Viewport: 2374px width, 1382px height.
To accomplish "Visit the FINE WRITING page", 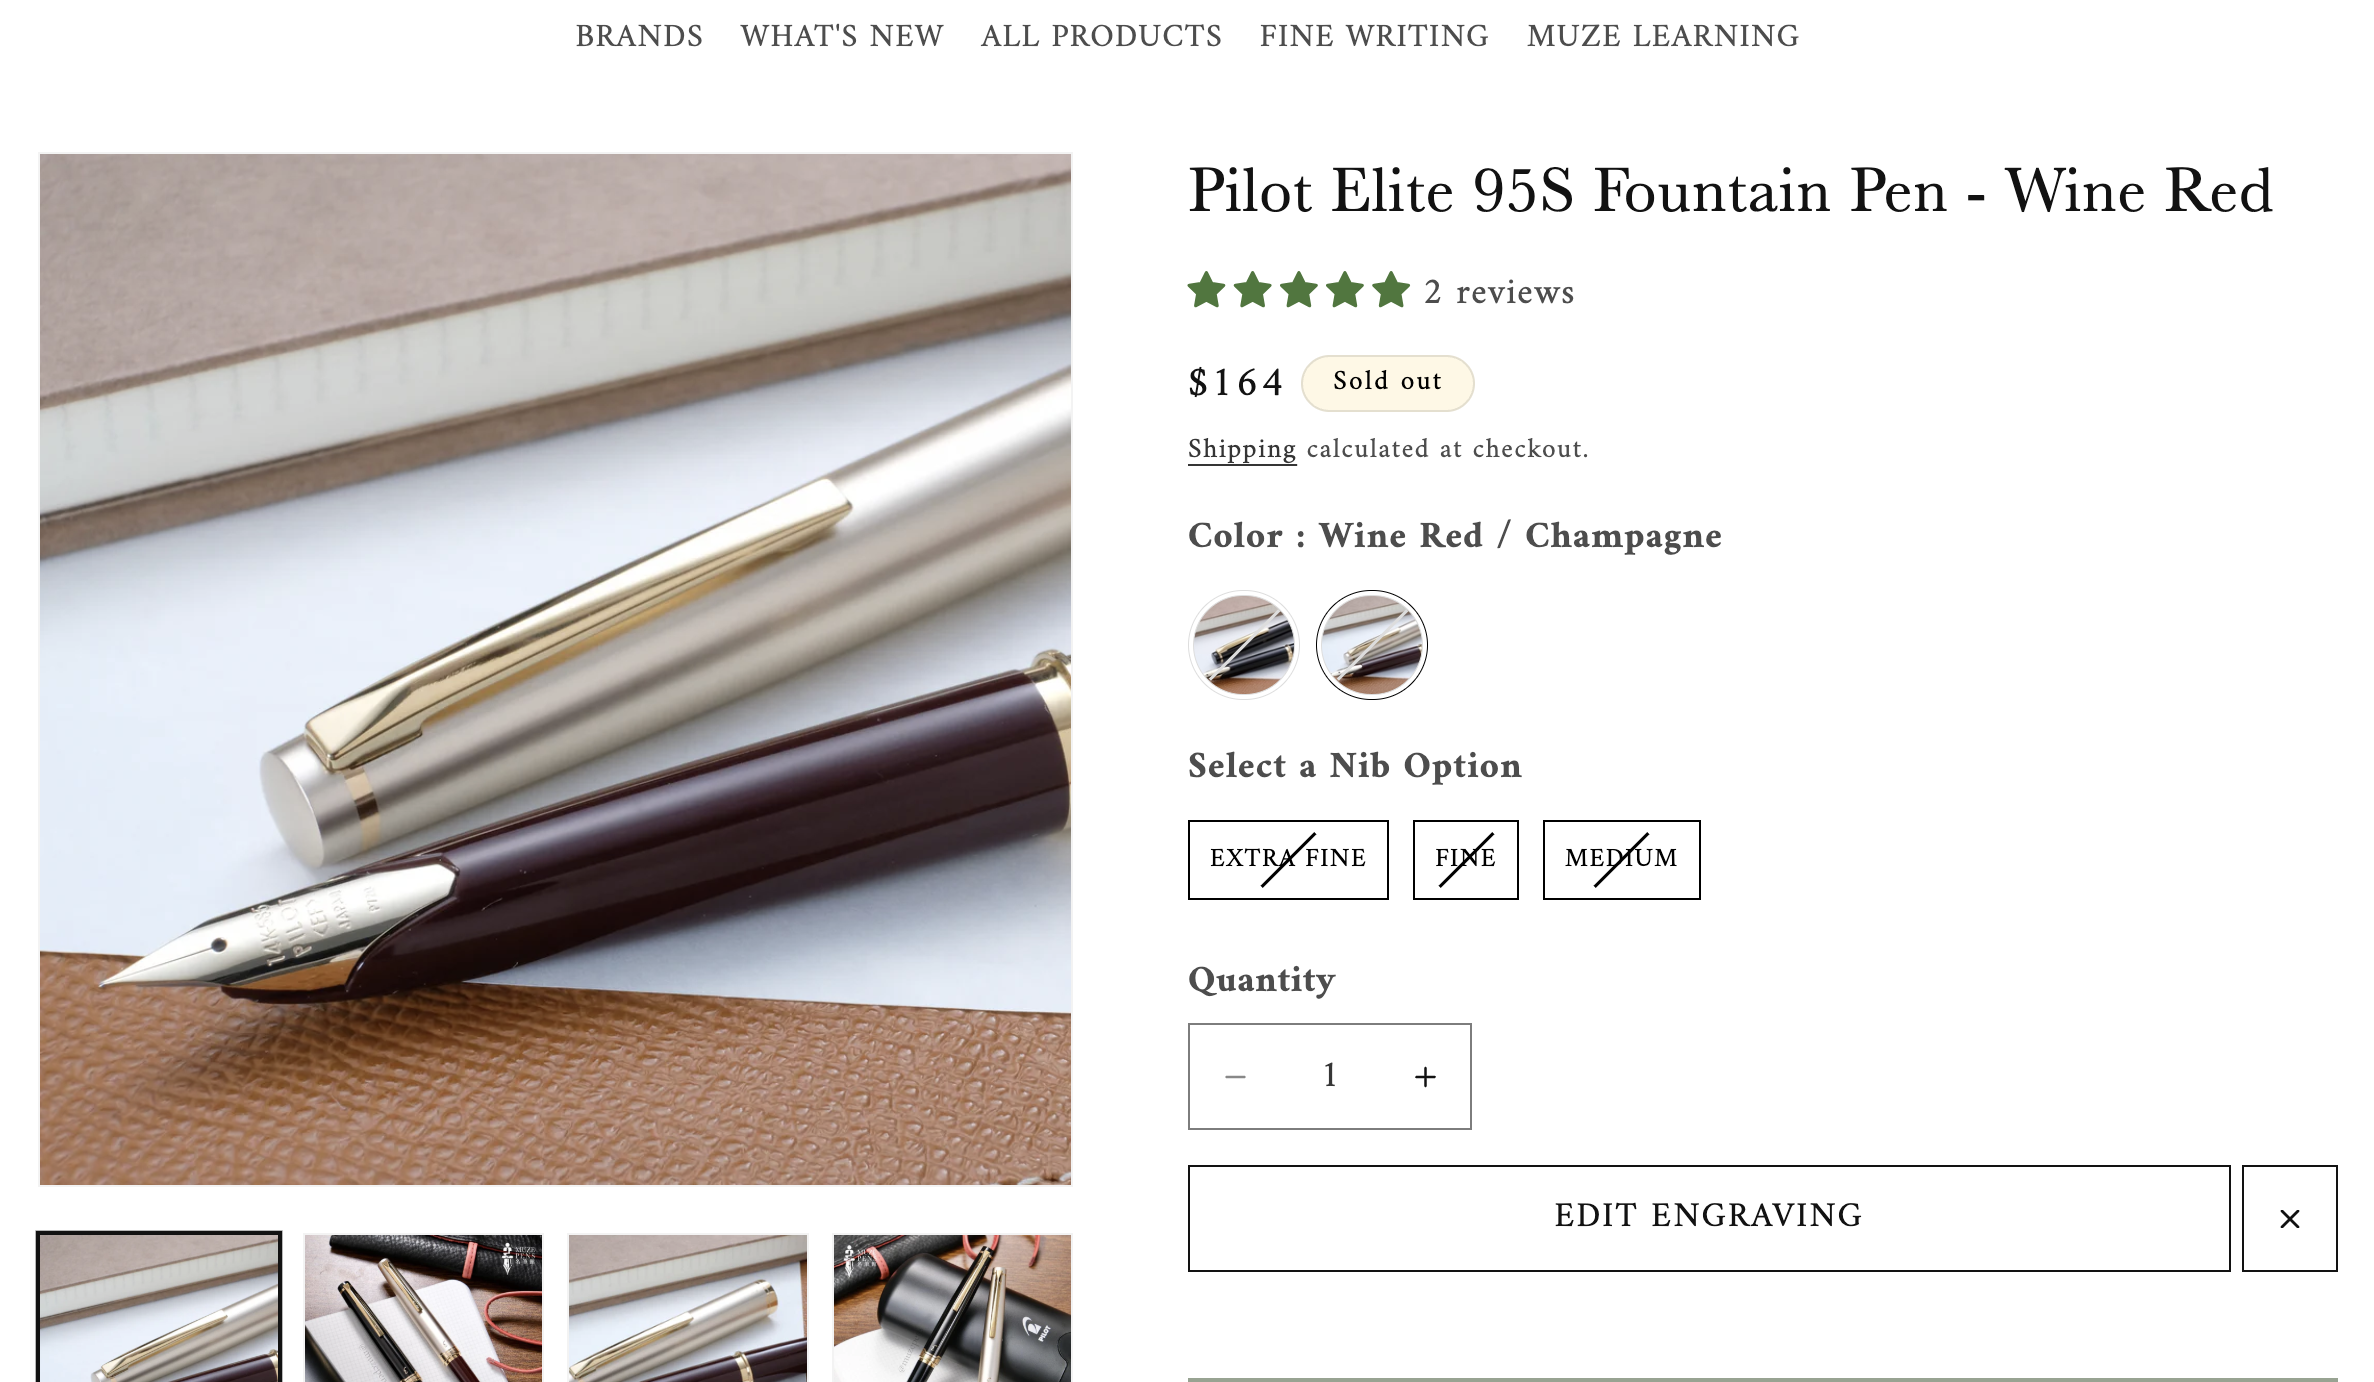I will click(x=1373, y=37).
